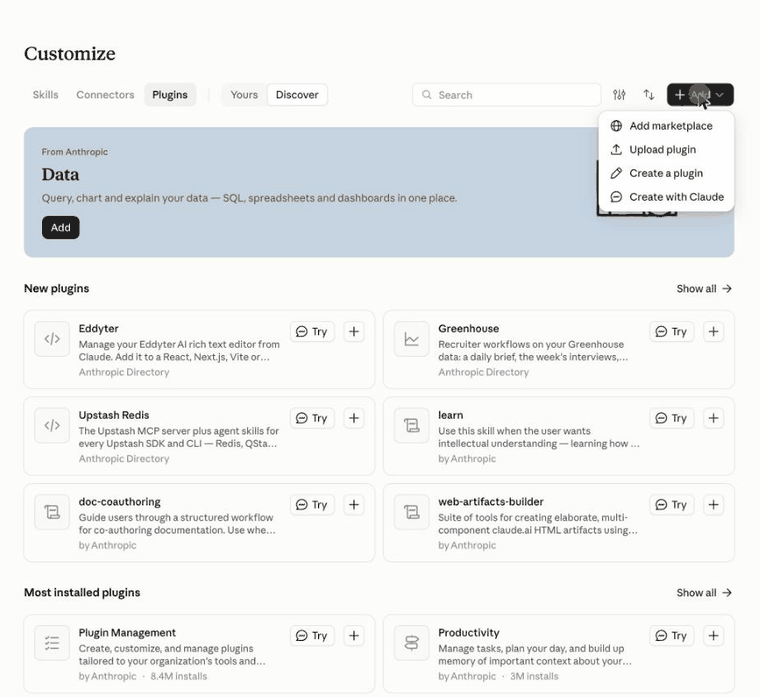This screenshot has height=697, width=760.
Task: Click the plus icon for Upstash Redis
Action: (x=354, y=418)
